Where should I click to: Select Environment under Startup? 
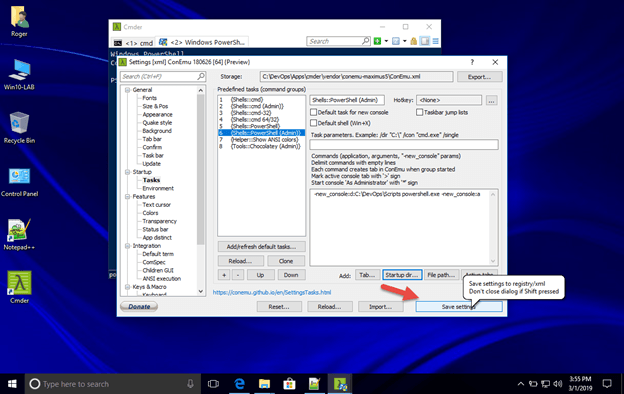(158, 188)
